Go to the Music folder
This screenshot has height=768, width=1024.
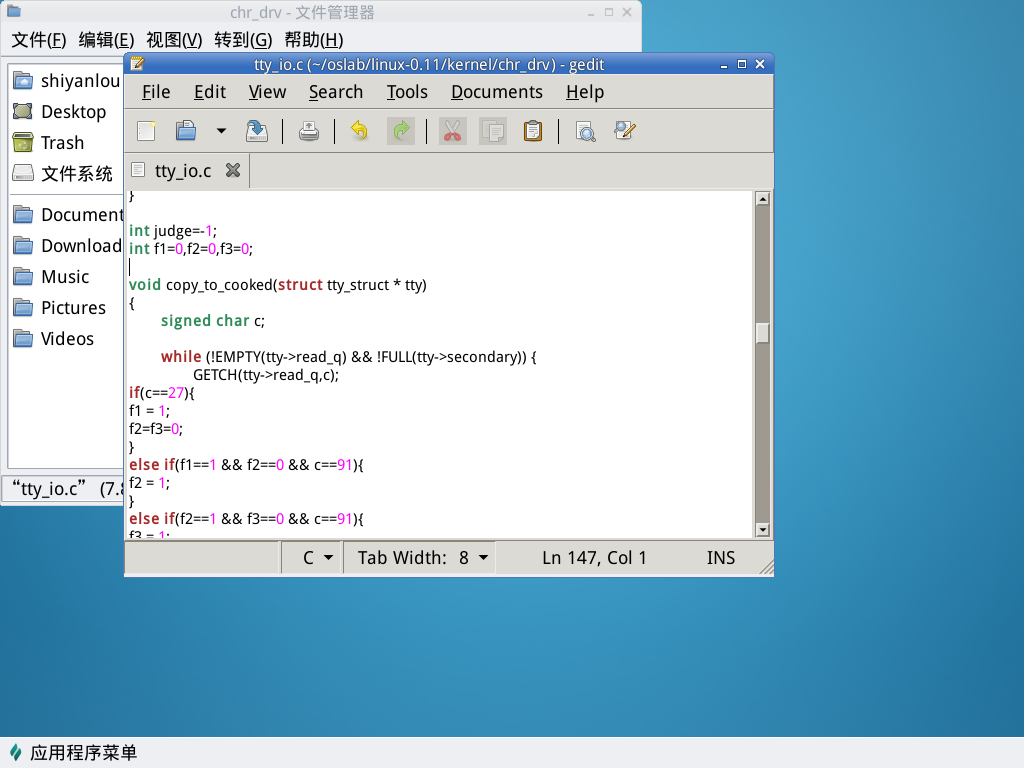click(65, 277)
